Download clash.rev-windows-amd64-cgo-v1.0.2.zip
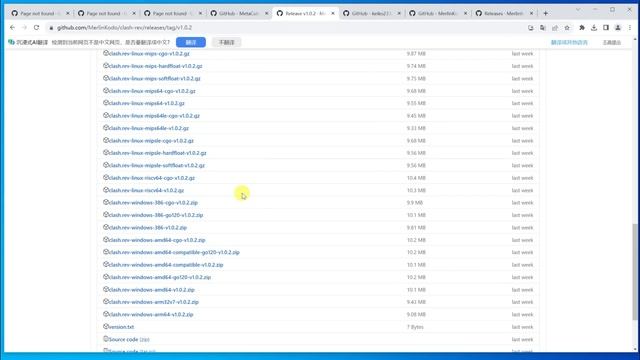Viewport: 640px width, 360px height. coord(157,240)
